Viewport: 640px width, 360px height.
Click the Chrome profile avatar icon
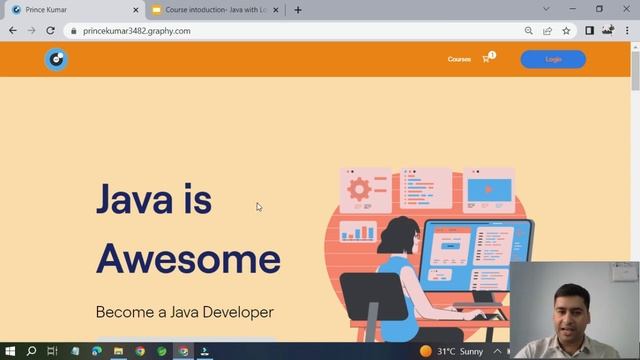click(x=608, y=30)
